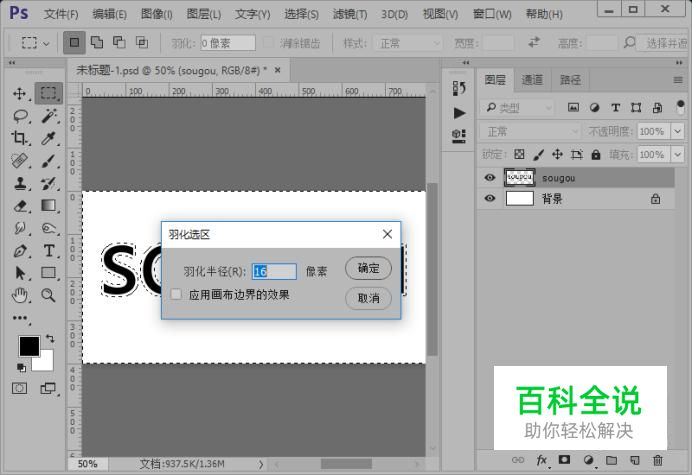Viewport: 692px width, 475px height.
Task: Select the Zoom tool
Action: (x=49, y=295)
